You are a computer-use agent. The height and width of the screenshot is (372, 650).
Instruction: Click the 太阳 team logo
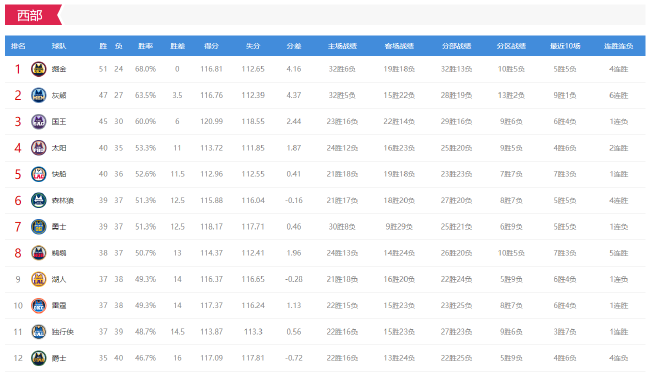point(39,148)
